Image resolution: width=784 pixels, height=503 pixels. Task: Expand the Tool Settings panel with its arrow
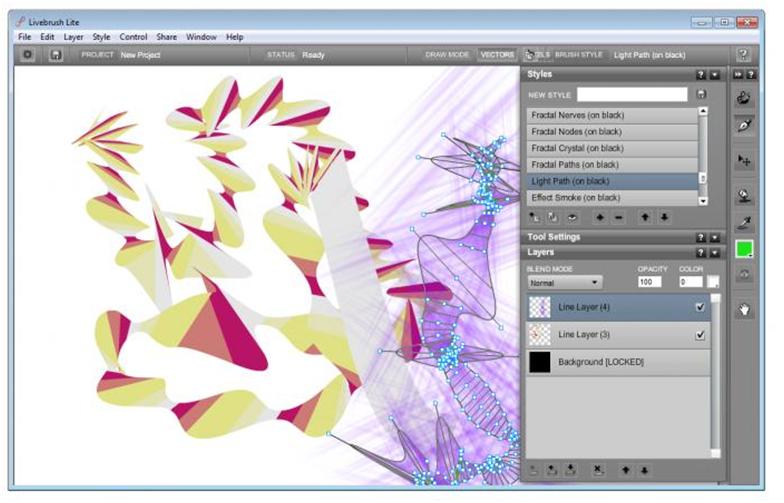(x=715, y=238)
